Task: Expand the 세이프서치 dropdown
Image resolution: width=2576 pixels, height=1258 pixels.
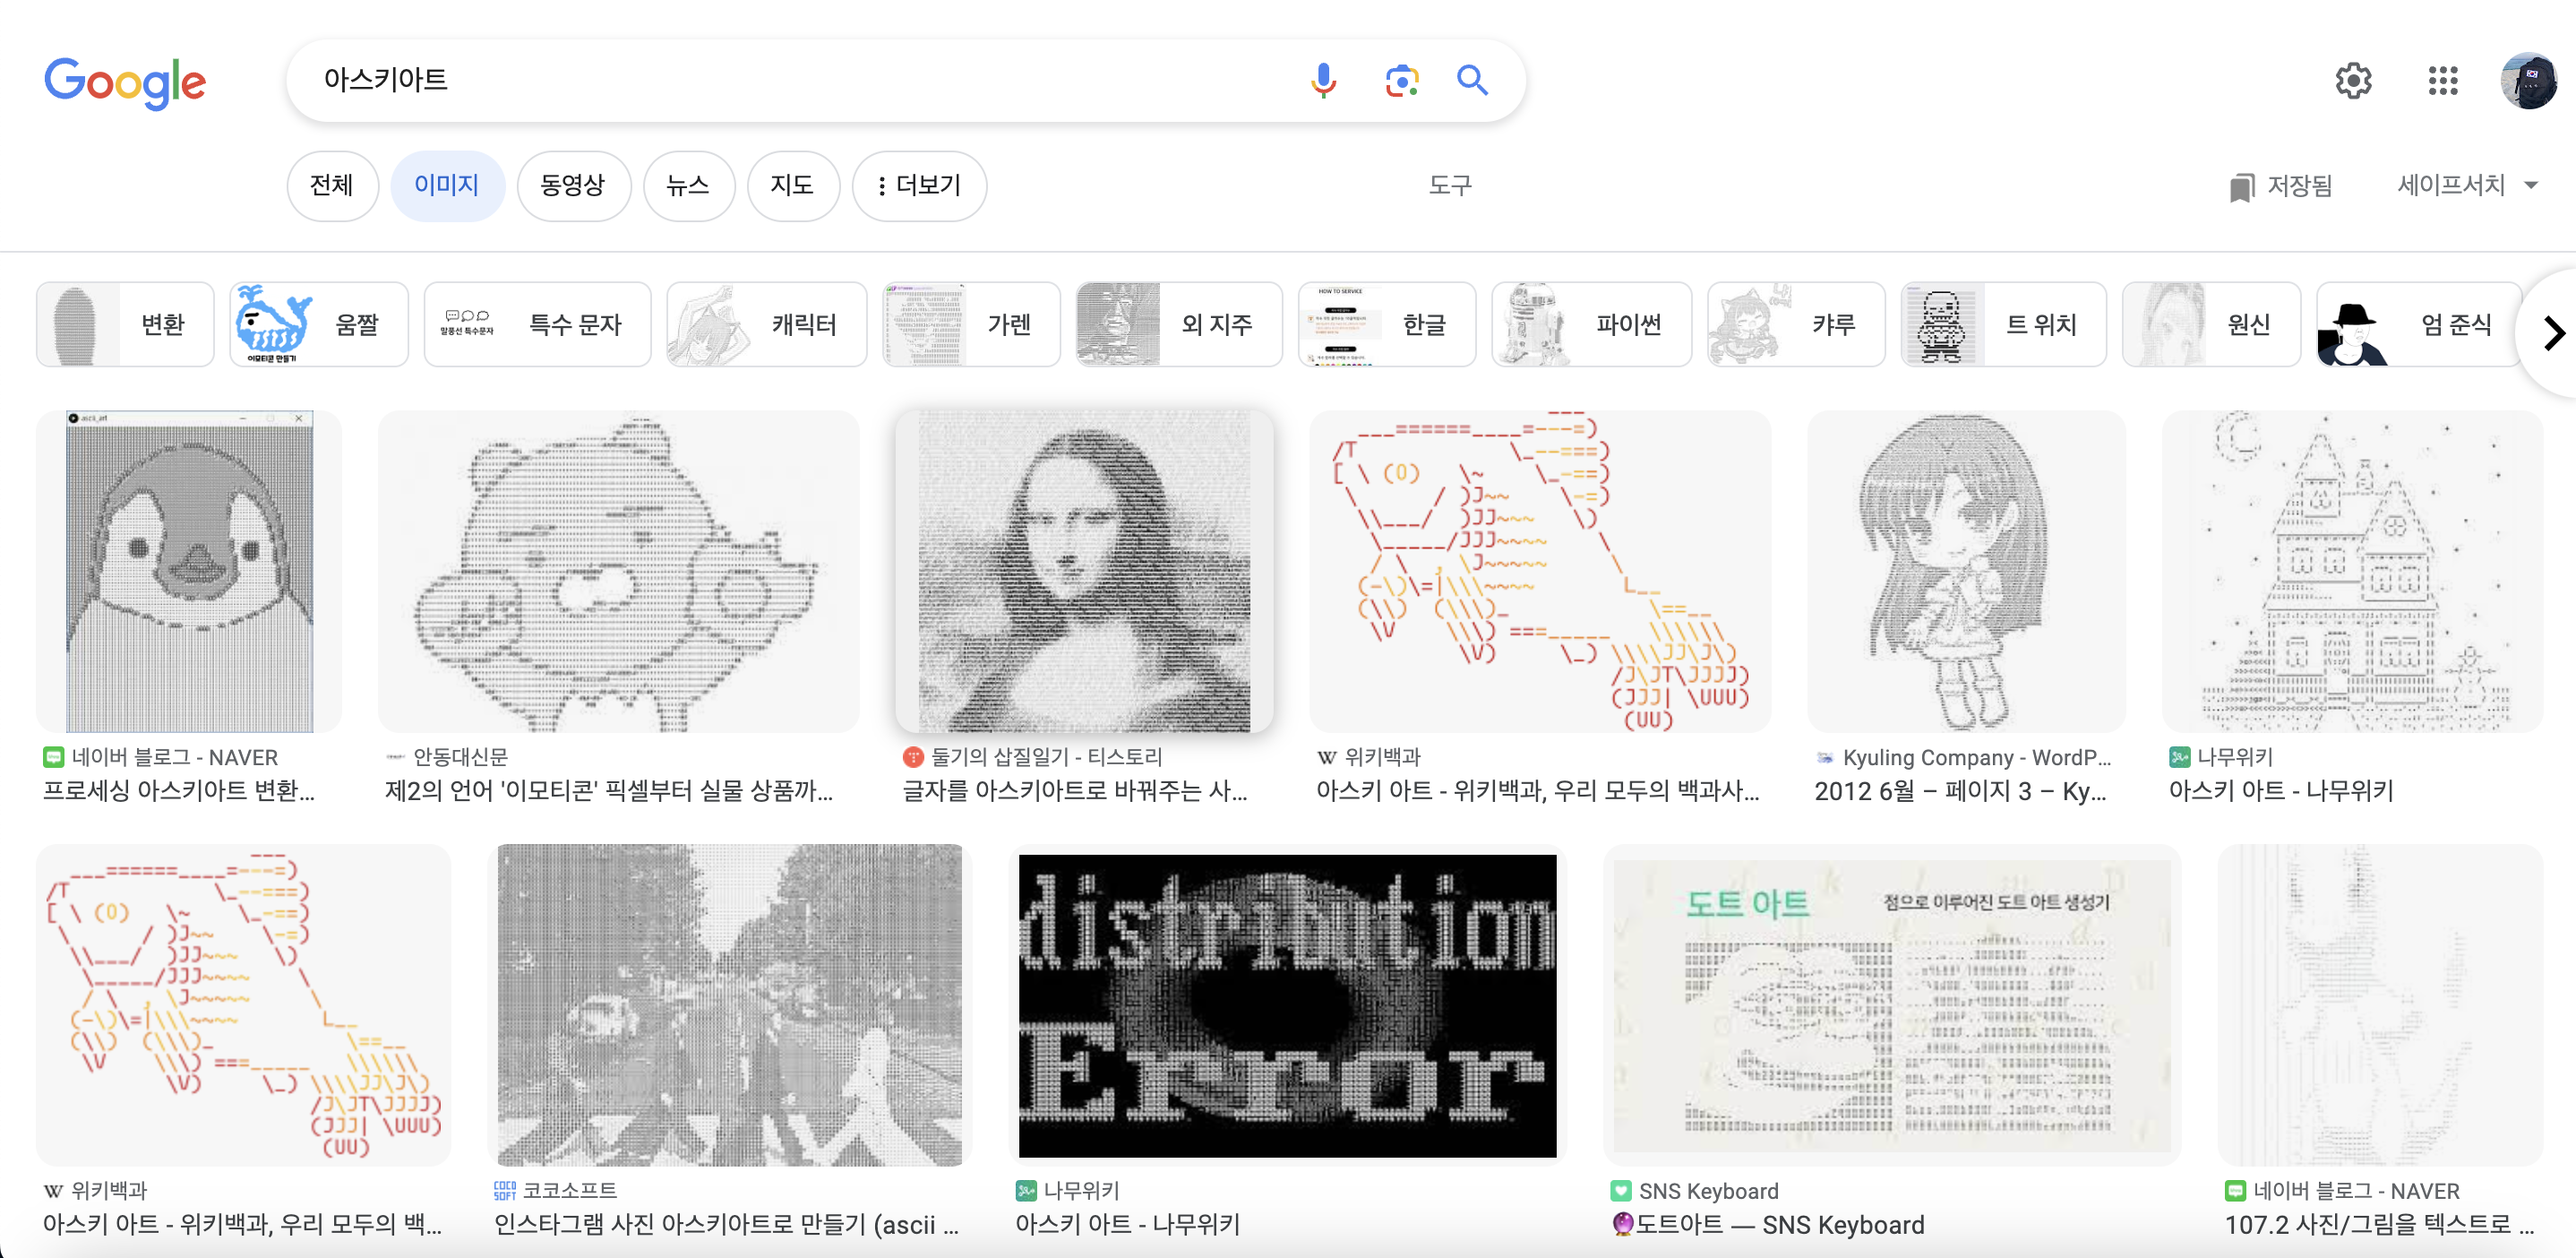Action: pos(2467,185)
